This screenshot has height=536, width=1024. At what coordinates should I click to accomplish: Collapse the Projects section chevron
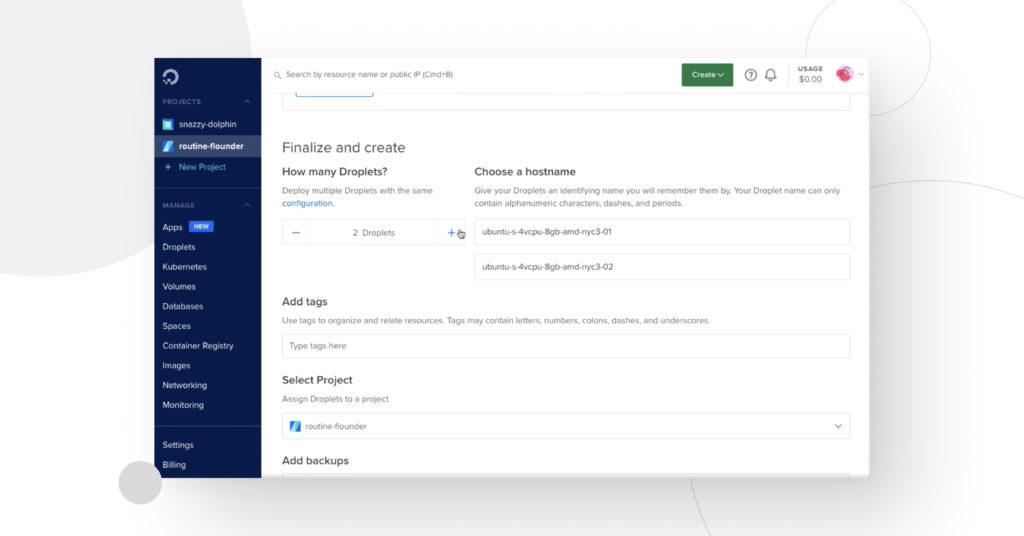247,102
